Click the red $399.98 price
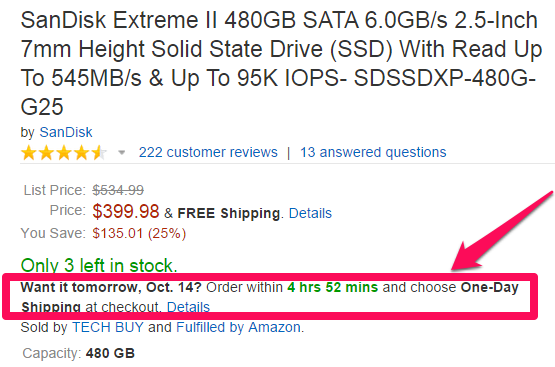The height and width of the screenshot is (367, 555). pos(126,212)
